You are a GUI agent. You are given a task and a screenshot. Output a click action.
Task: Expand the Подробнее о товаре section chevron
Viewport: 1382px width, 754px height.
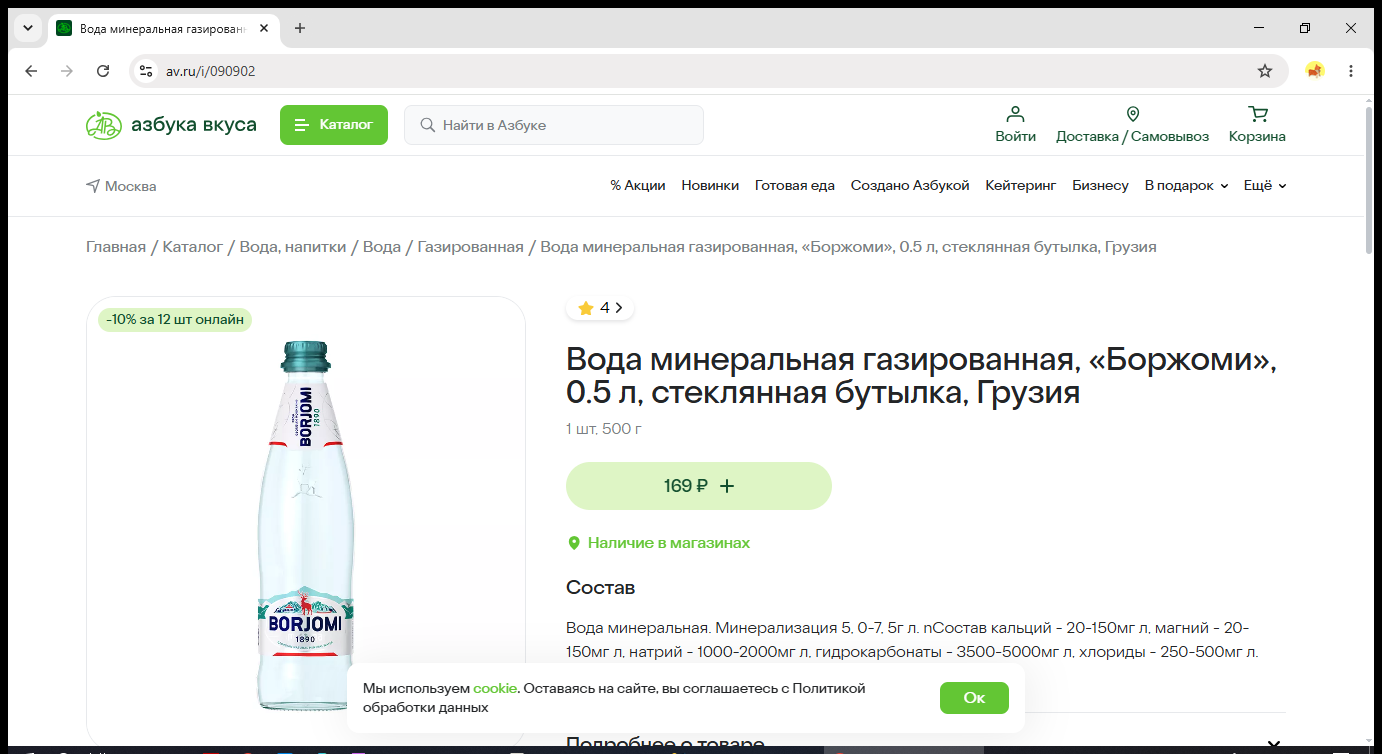pos(1274,745)
